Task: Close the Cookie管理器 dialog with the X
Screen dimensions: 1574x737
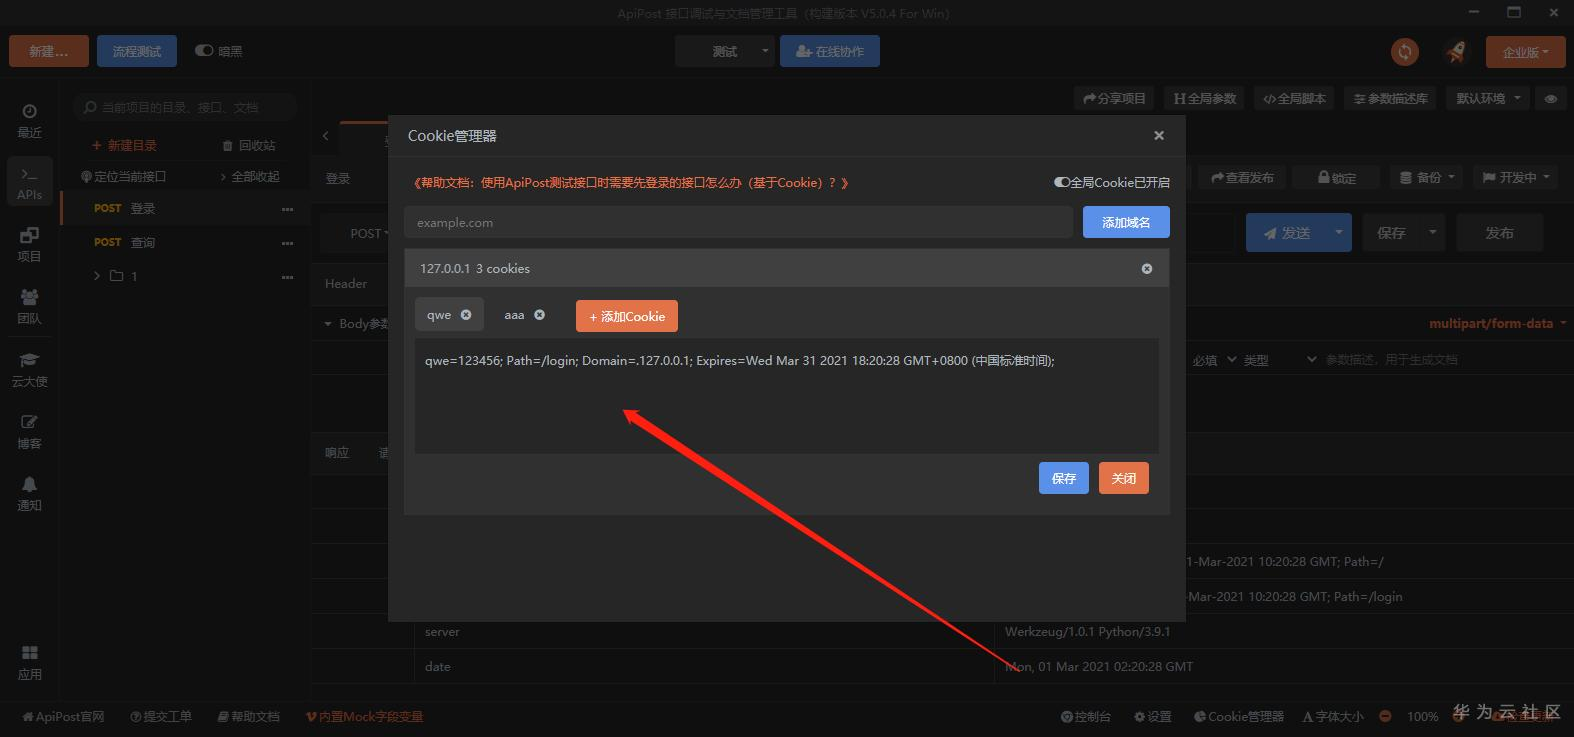Action: pos(1159,135)
